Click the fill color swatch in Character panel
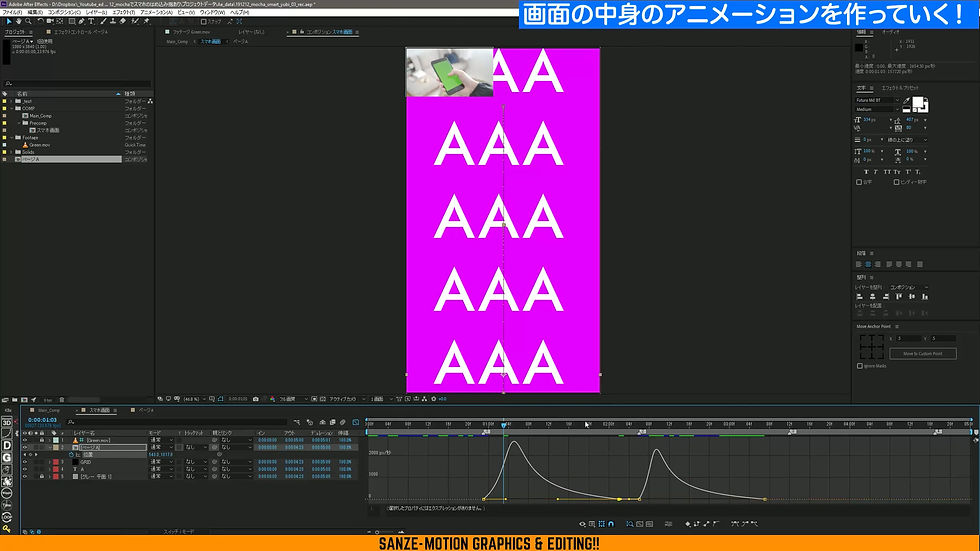 (x=918, y=102)
